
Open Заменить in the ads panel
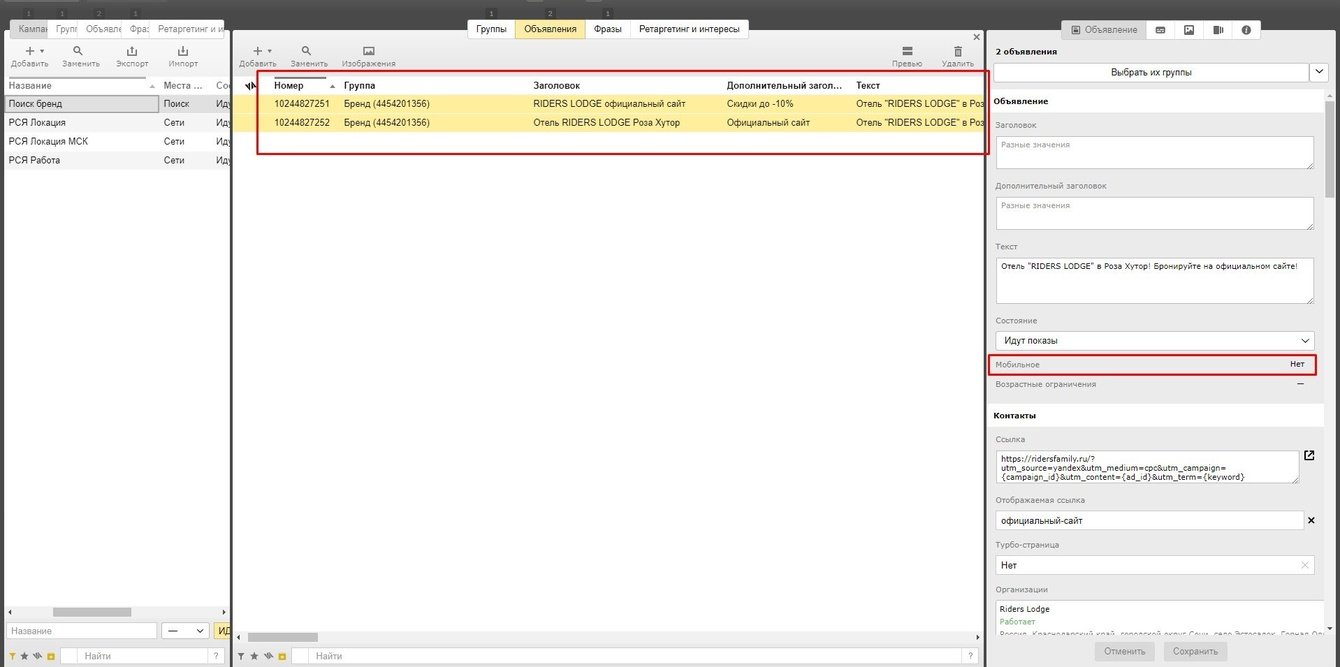[x=308, y=56]
